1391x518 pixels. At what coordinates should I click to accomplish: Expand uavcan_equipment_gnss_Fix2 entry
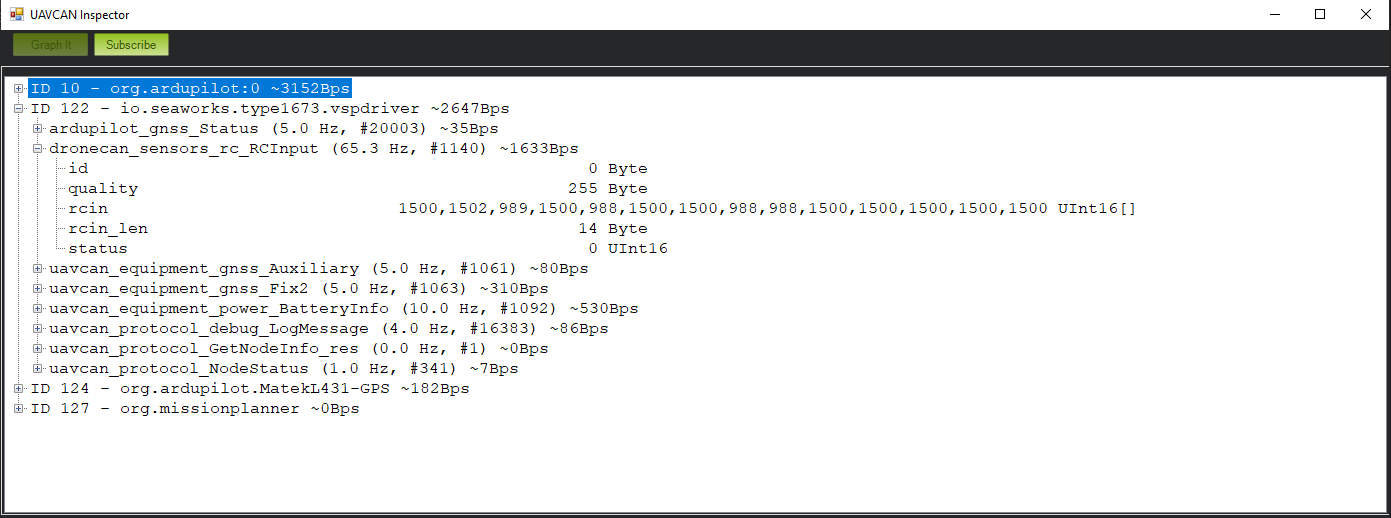coord(38,289)
